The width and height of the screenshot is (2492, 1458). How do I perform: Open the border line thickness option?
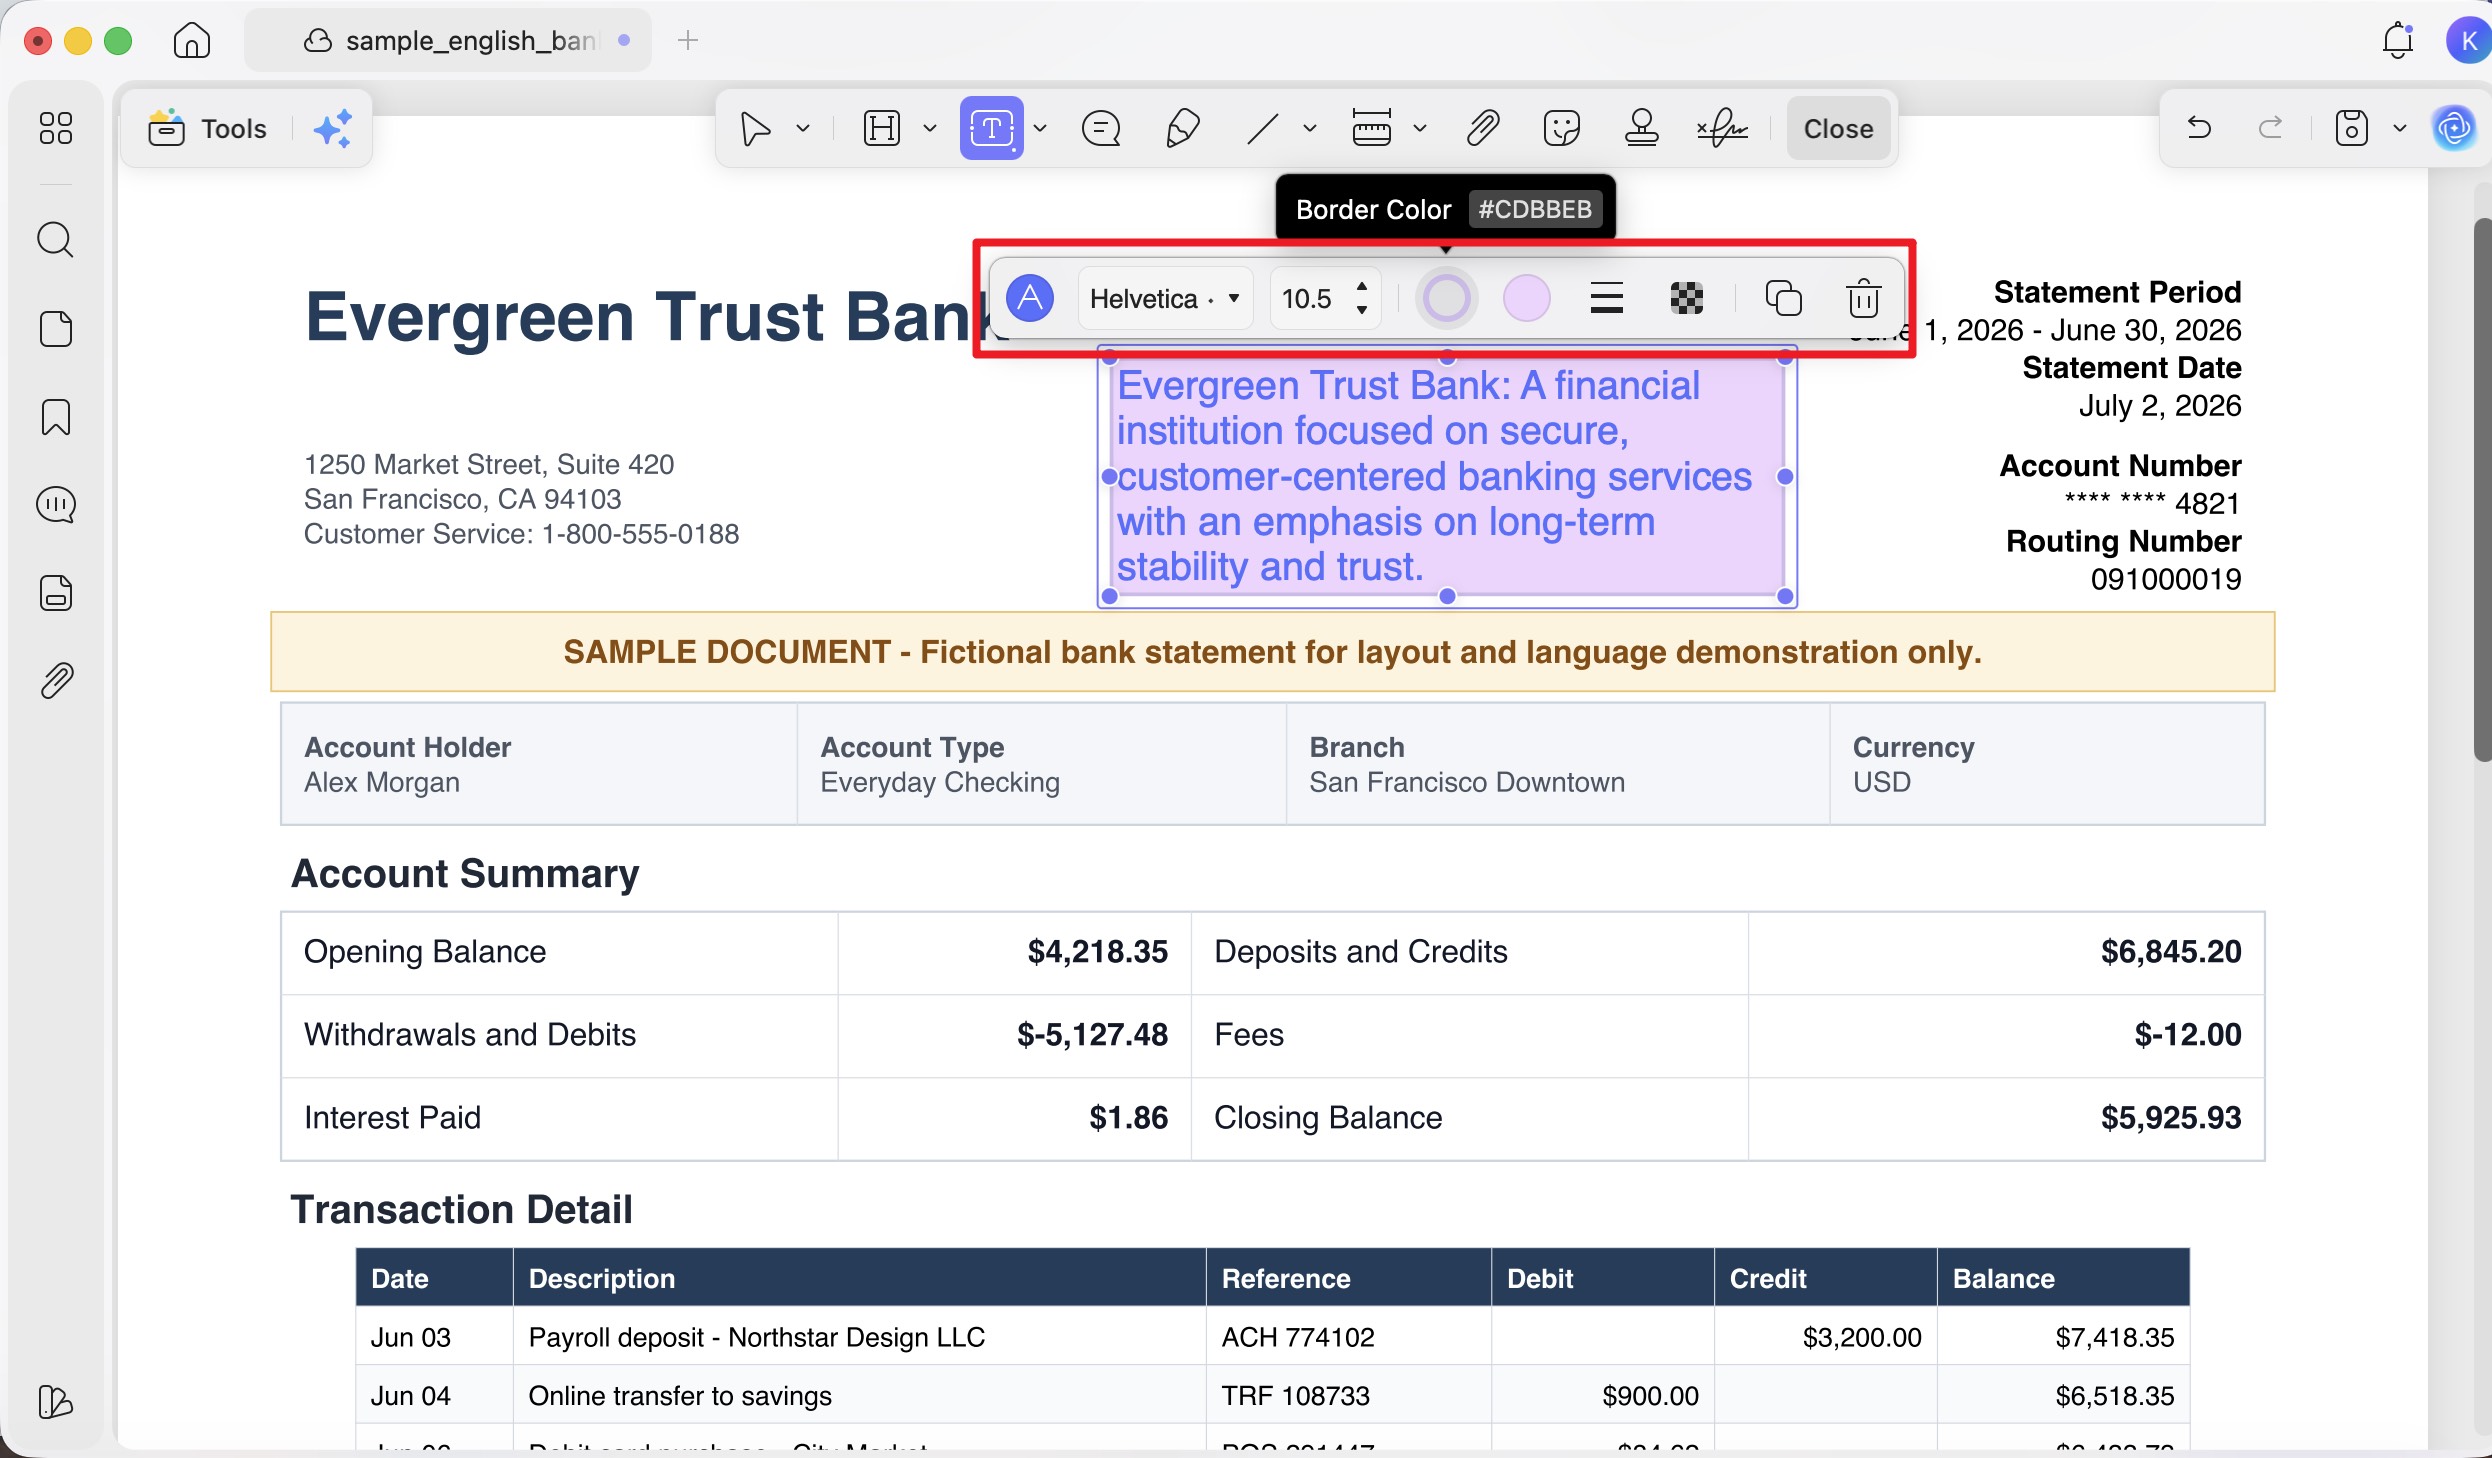click(x=1606, y=298)
